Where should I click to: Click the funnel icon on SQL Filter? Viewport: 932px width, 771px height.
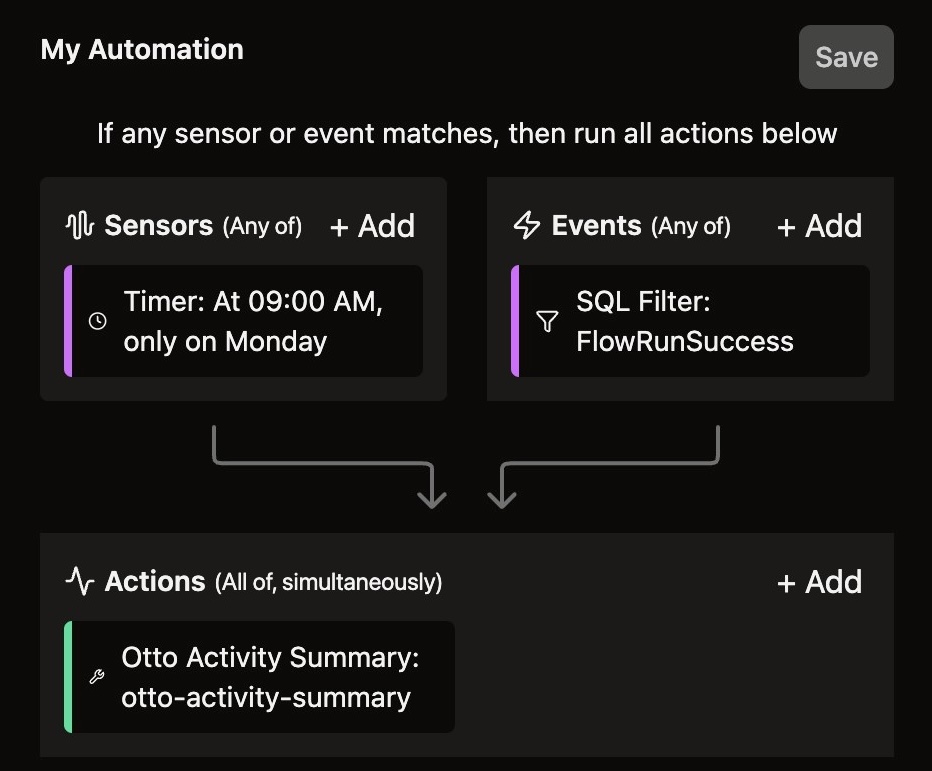pyautogui.click(x=547, y=321)
